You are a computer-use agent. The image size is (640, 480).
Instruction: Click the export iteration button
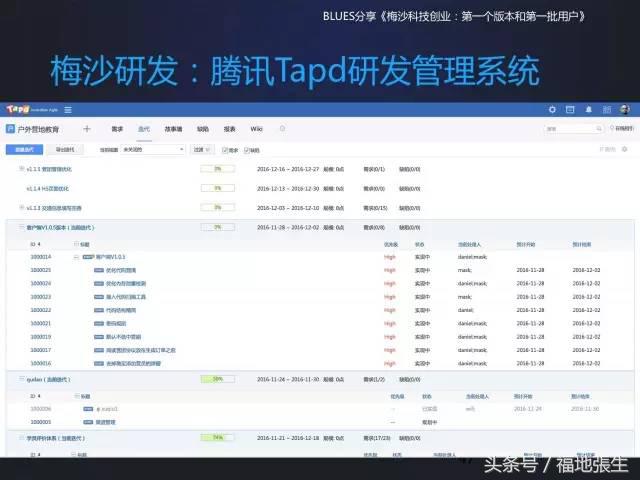(65, 149)
